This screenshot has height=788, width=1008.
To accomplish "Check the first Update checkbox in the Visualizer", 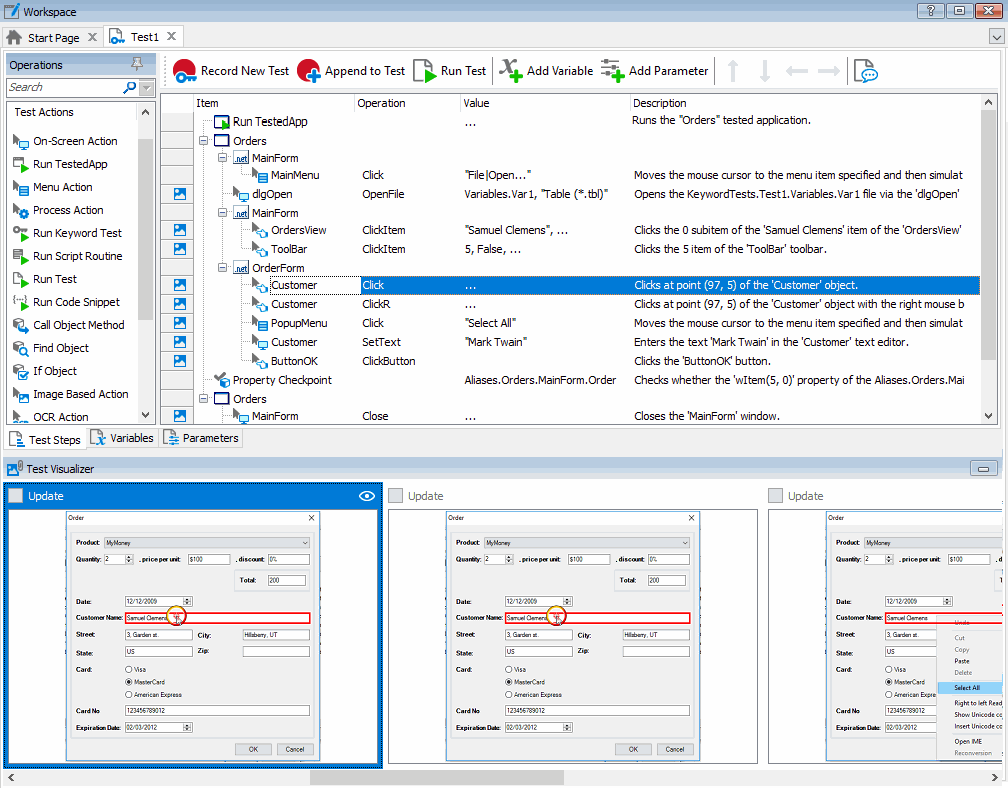I will pos(15,496).
